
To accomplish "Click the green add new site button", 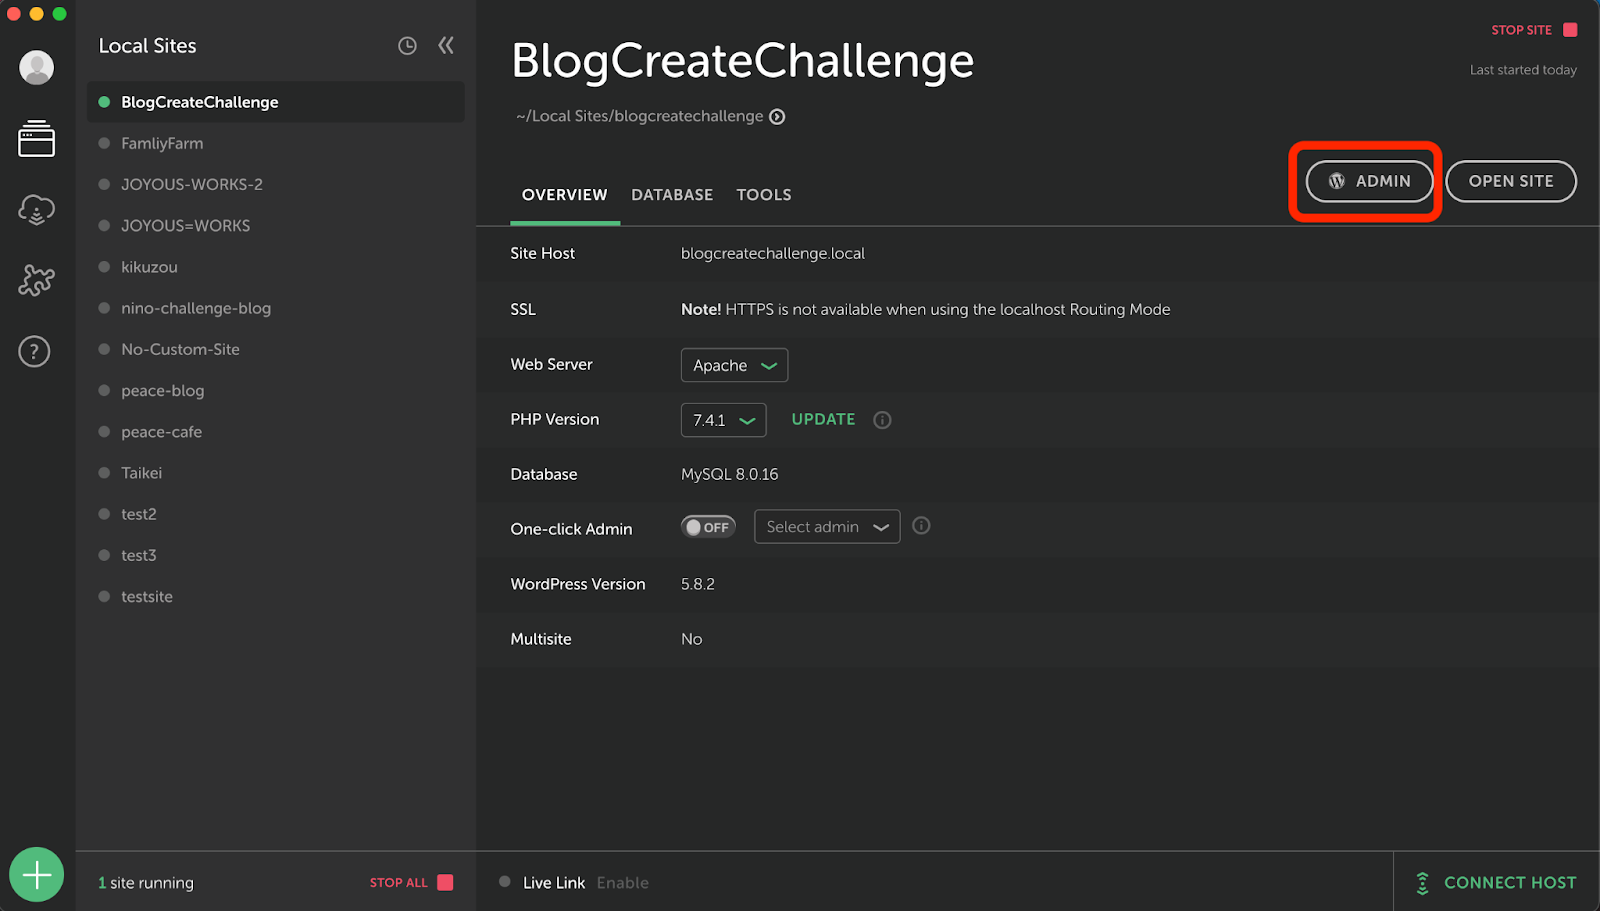I will (37, 875).
